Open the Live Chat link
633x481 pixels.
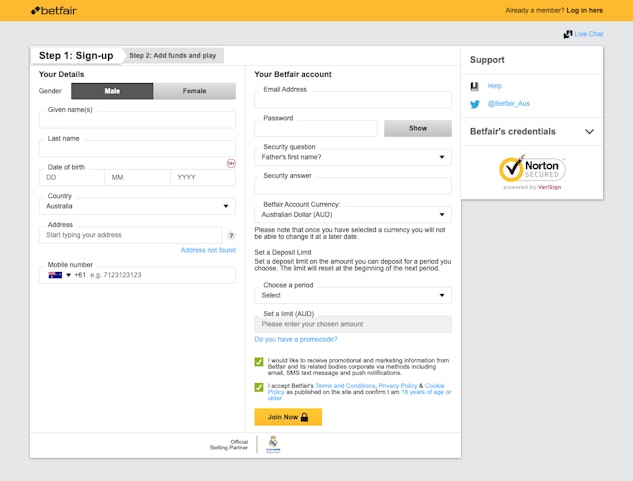pyautogui.click(x=589, y=34)
